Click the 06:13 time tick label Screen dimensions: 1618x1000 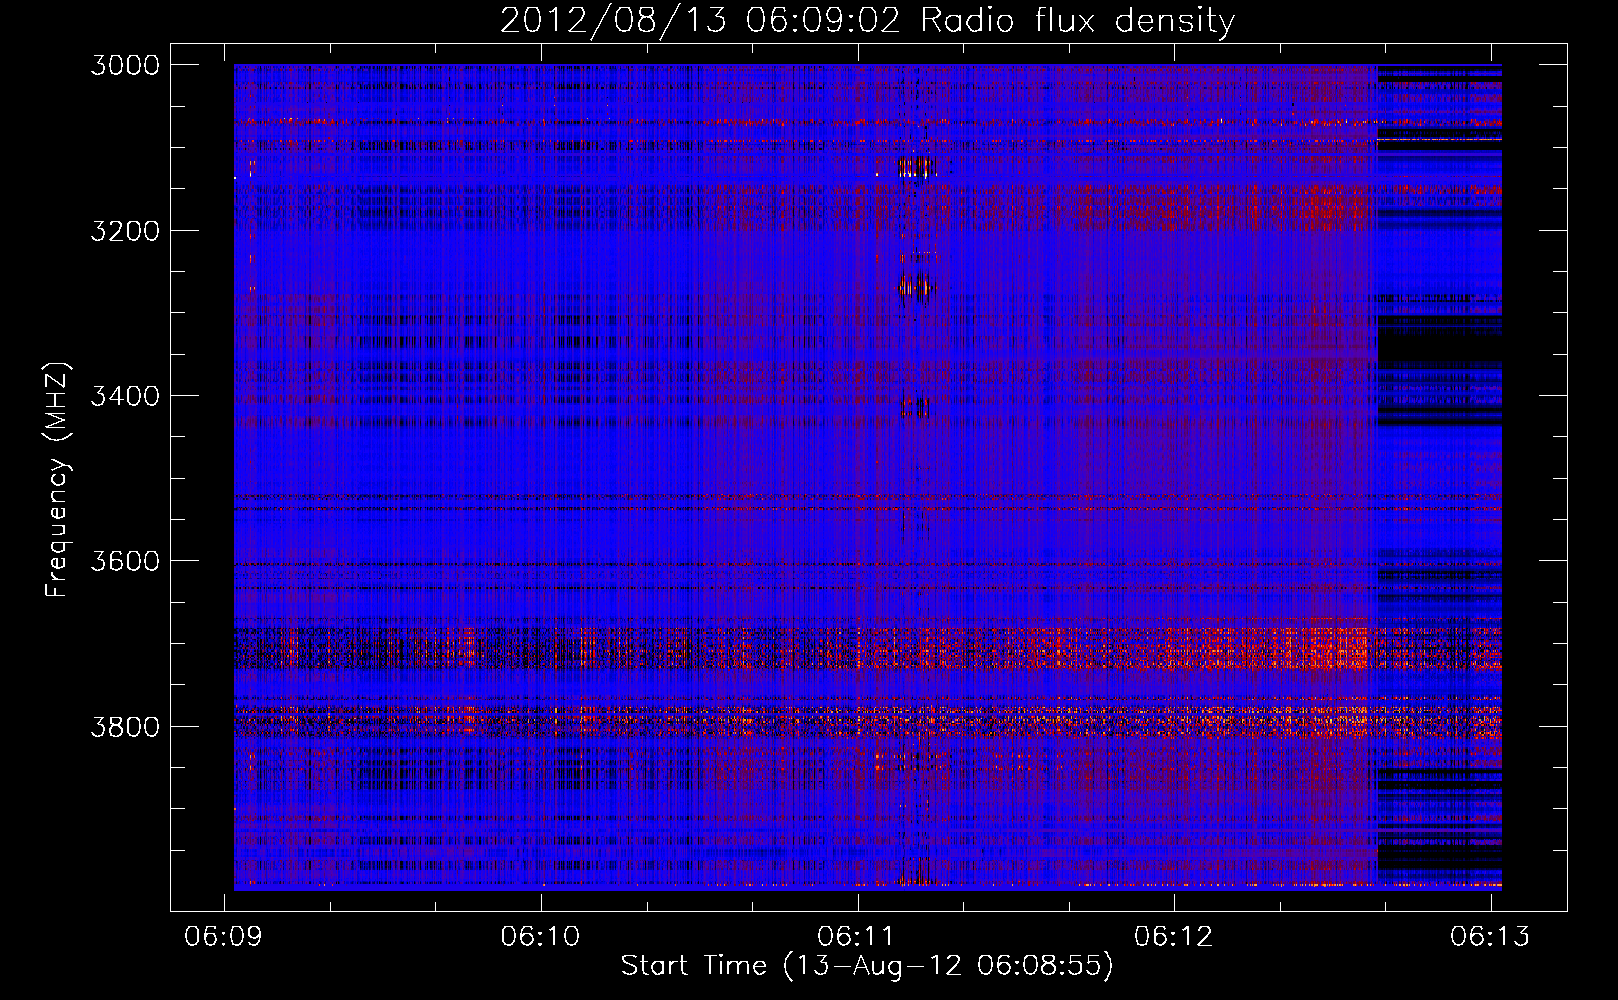tap(1491, 936)
